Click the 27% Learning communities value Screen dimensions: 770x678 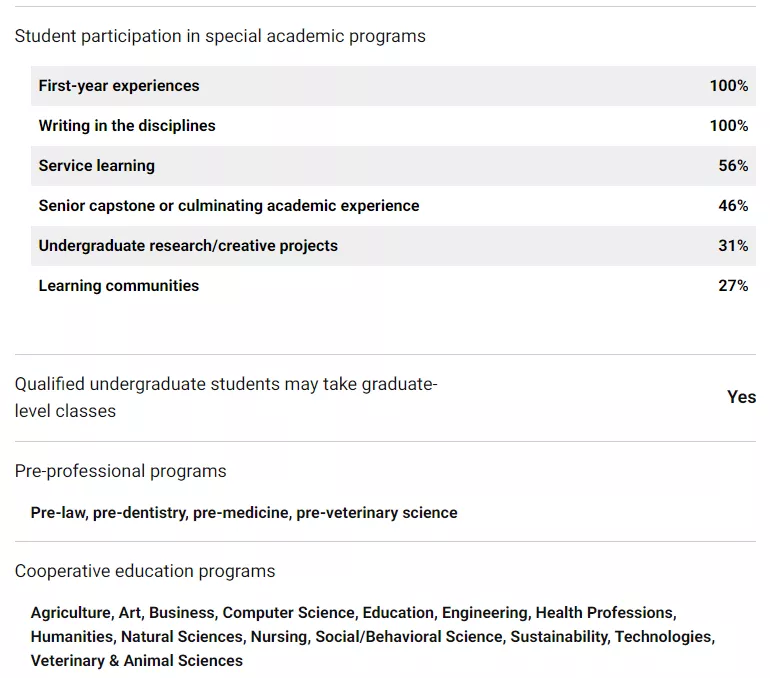tap(733, 286)
